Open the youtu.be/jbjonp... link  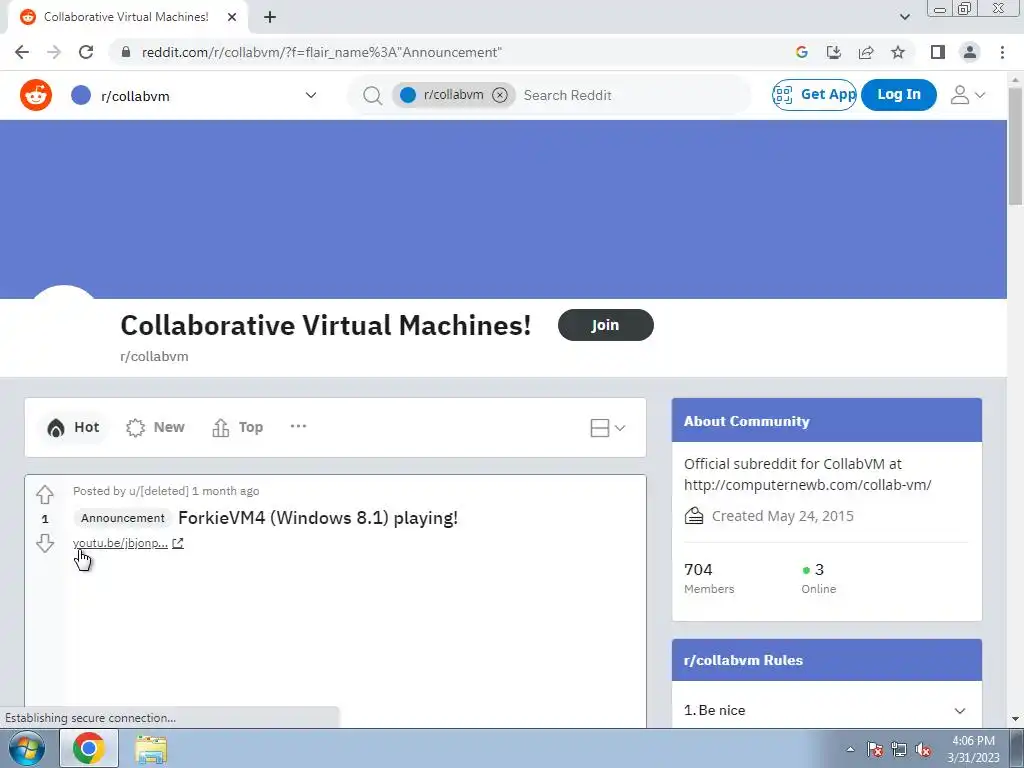pyautogui.click(x=120, y=543)
